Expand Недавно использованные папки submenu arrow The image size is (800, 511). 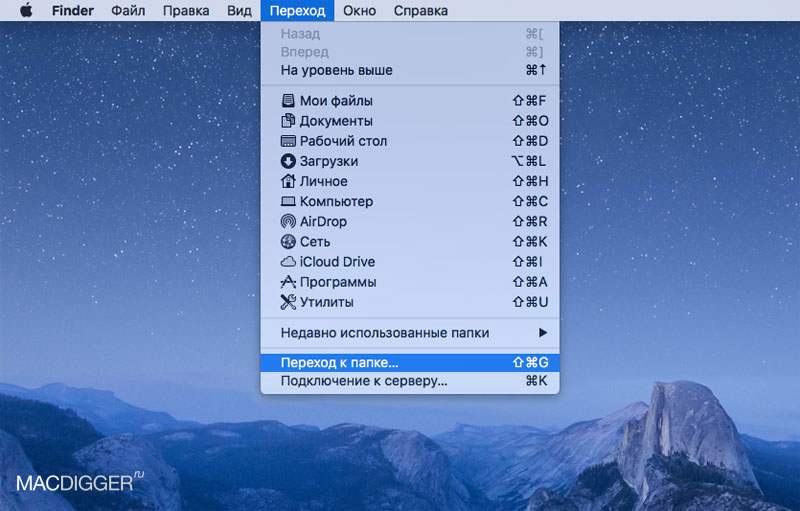(543, 333)
